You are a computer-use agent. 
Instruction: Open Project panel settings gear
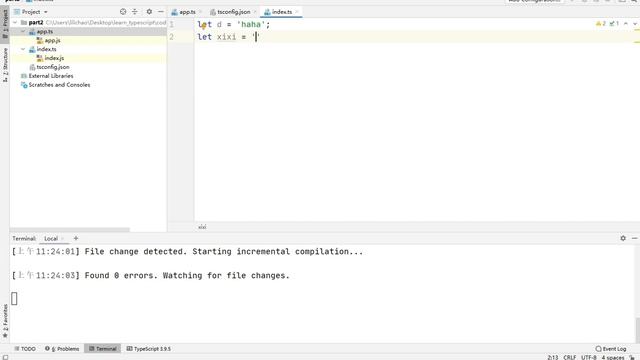(149, 12)
